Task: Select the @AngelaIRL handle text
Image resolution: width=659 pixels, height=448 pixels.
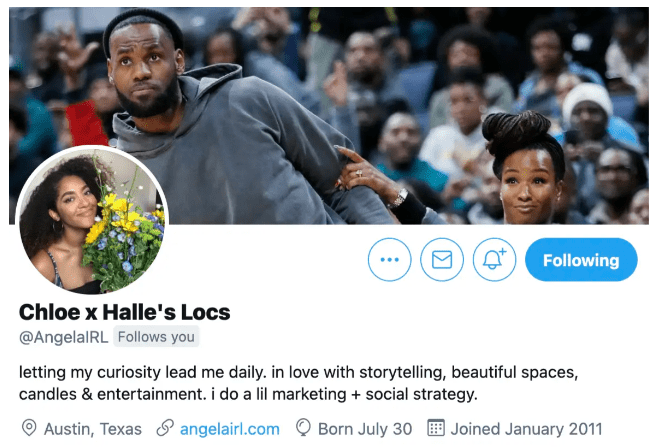Action: tap(63, 337)
